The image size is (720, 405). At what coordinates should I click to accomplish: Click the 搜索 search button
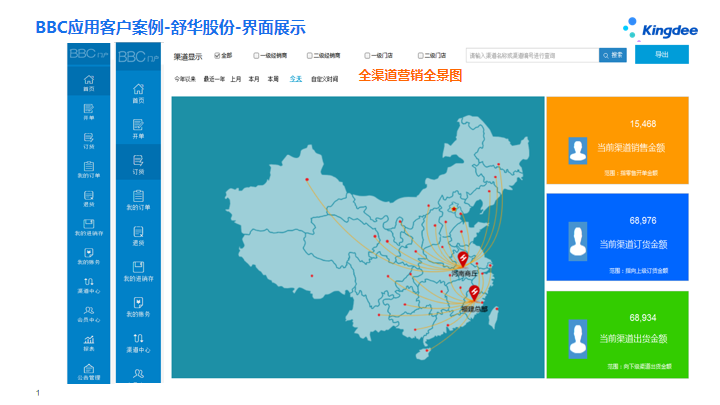[613, 55]
